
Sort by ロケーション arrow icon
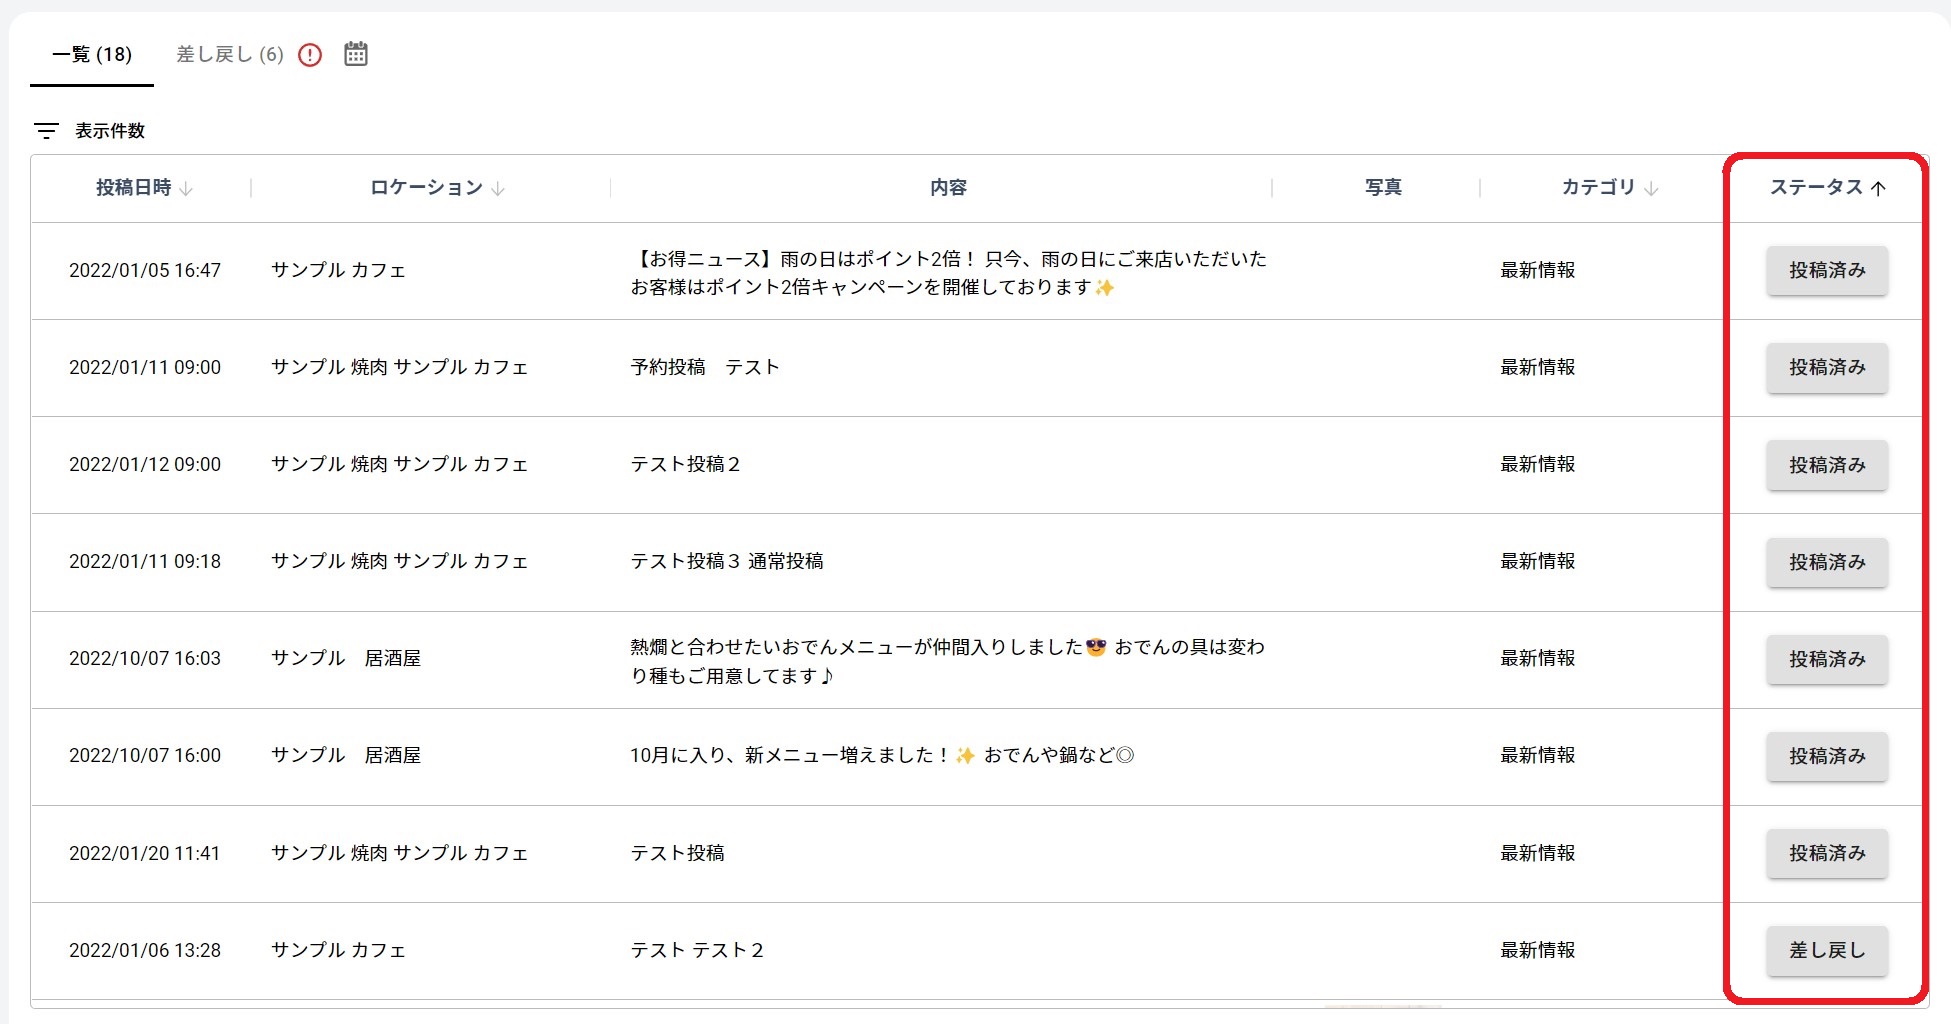[498, 189]
